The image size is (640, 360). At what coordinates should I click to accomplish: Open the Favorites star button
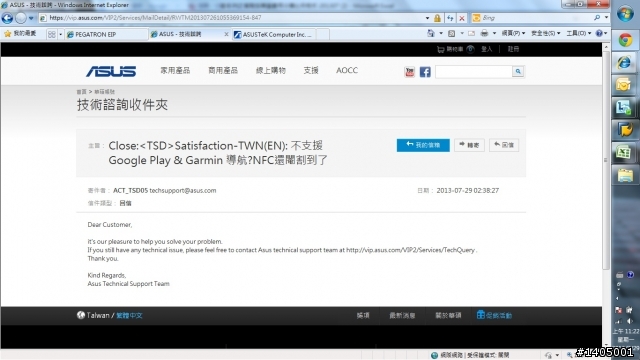click(x=20, y=34)
